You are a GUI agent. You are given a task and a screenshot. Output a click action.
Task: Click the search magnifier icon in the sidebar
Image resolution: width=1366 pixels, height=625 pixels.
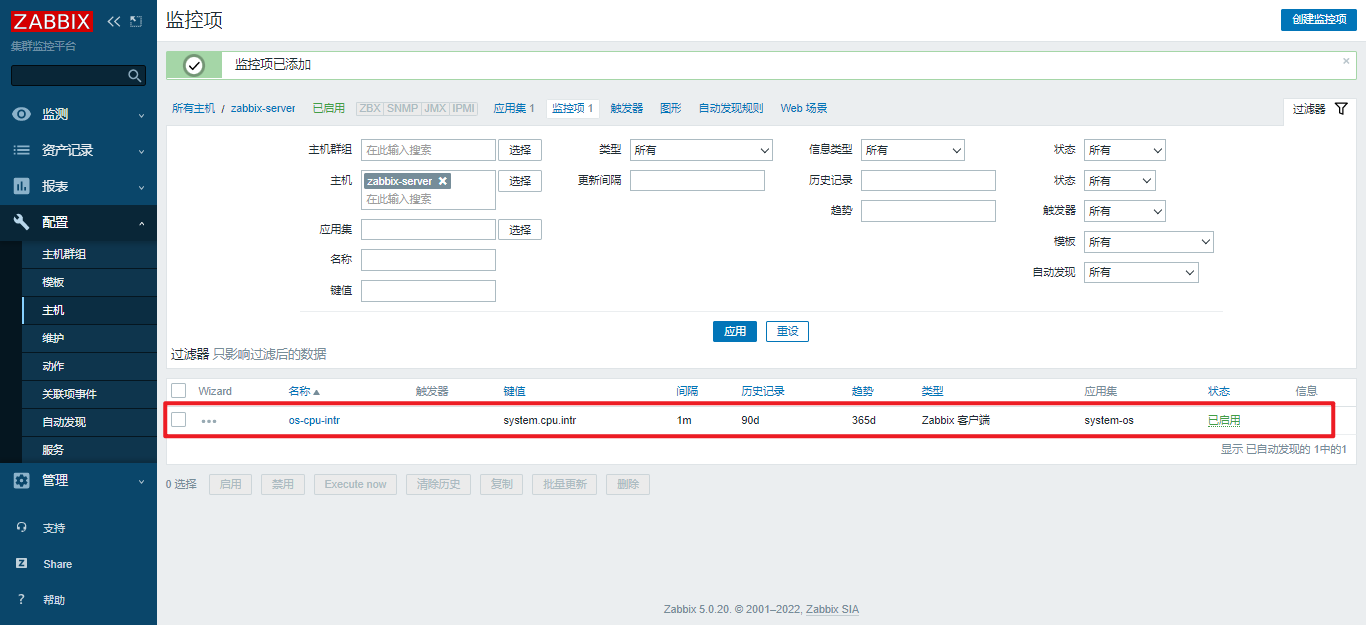click(x=135, y=76)
